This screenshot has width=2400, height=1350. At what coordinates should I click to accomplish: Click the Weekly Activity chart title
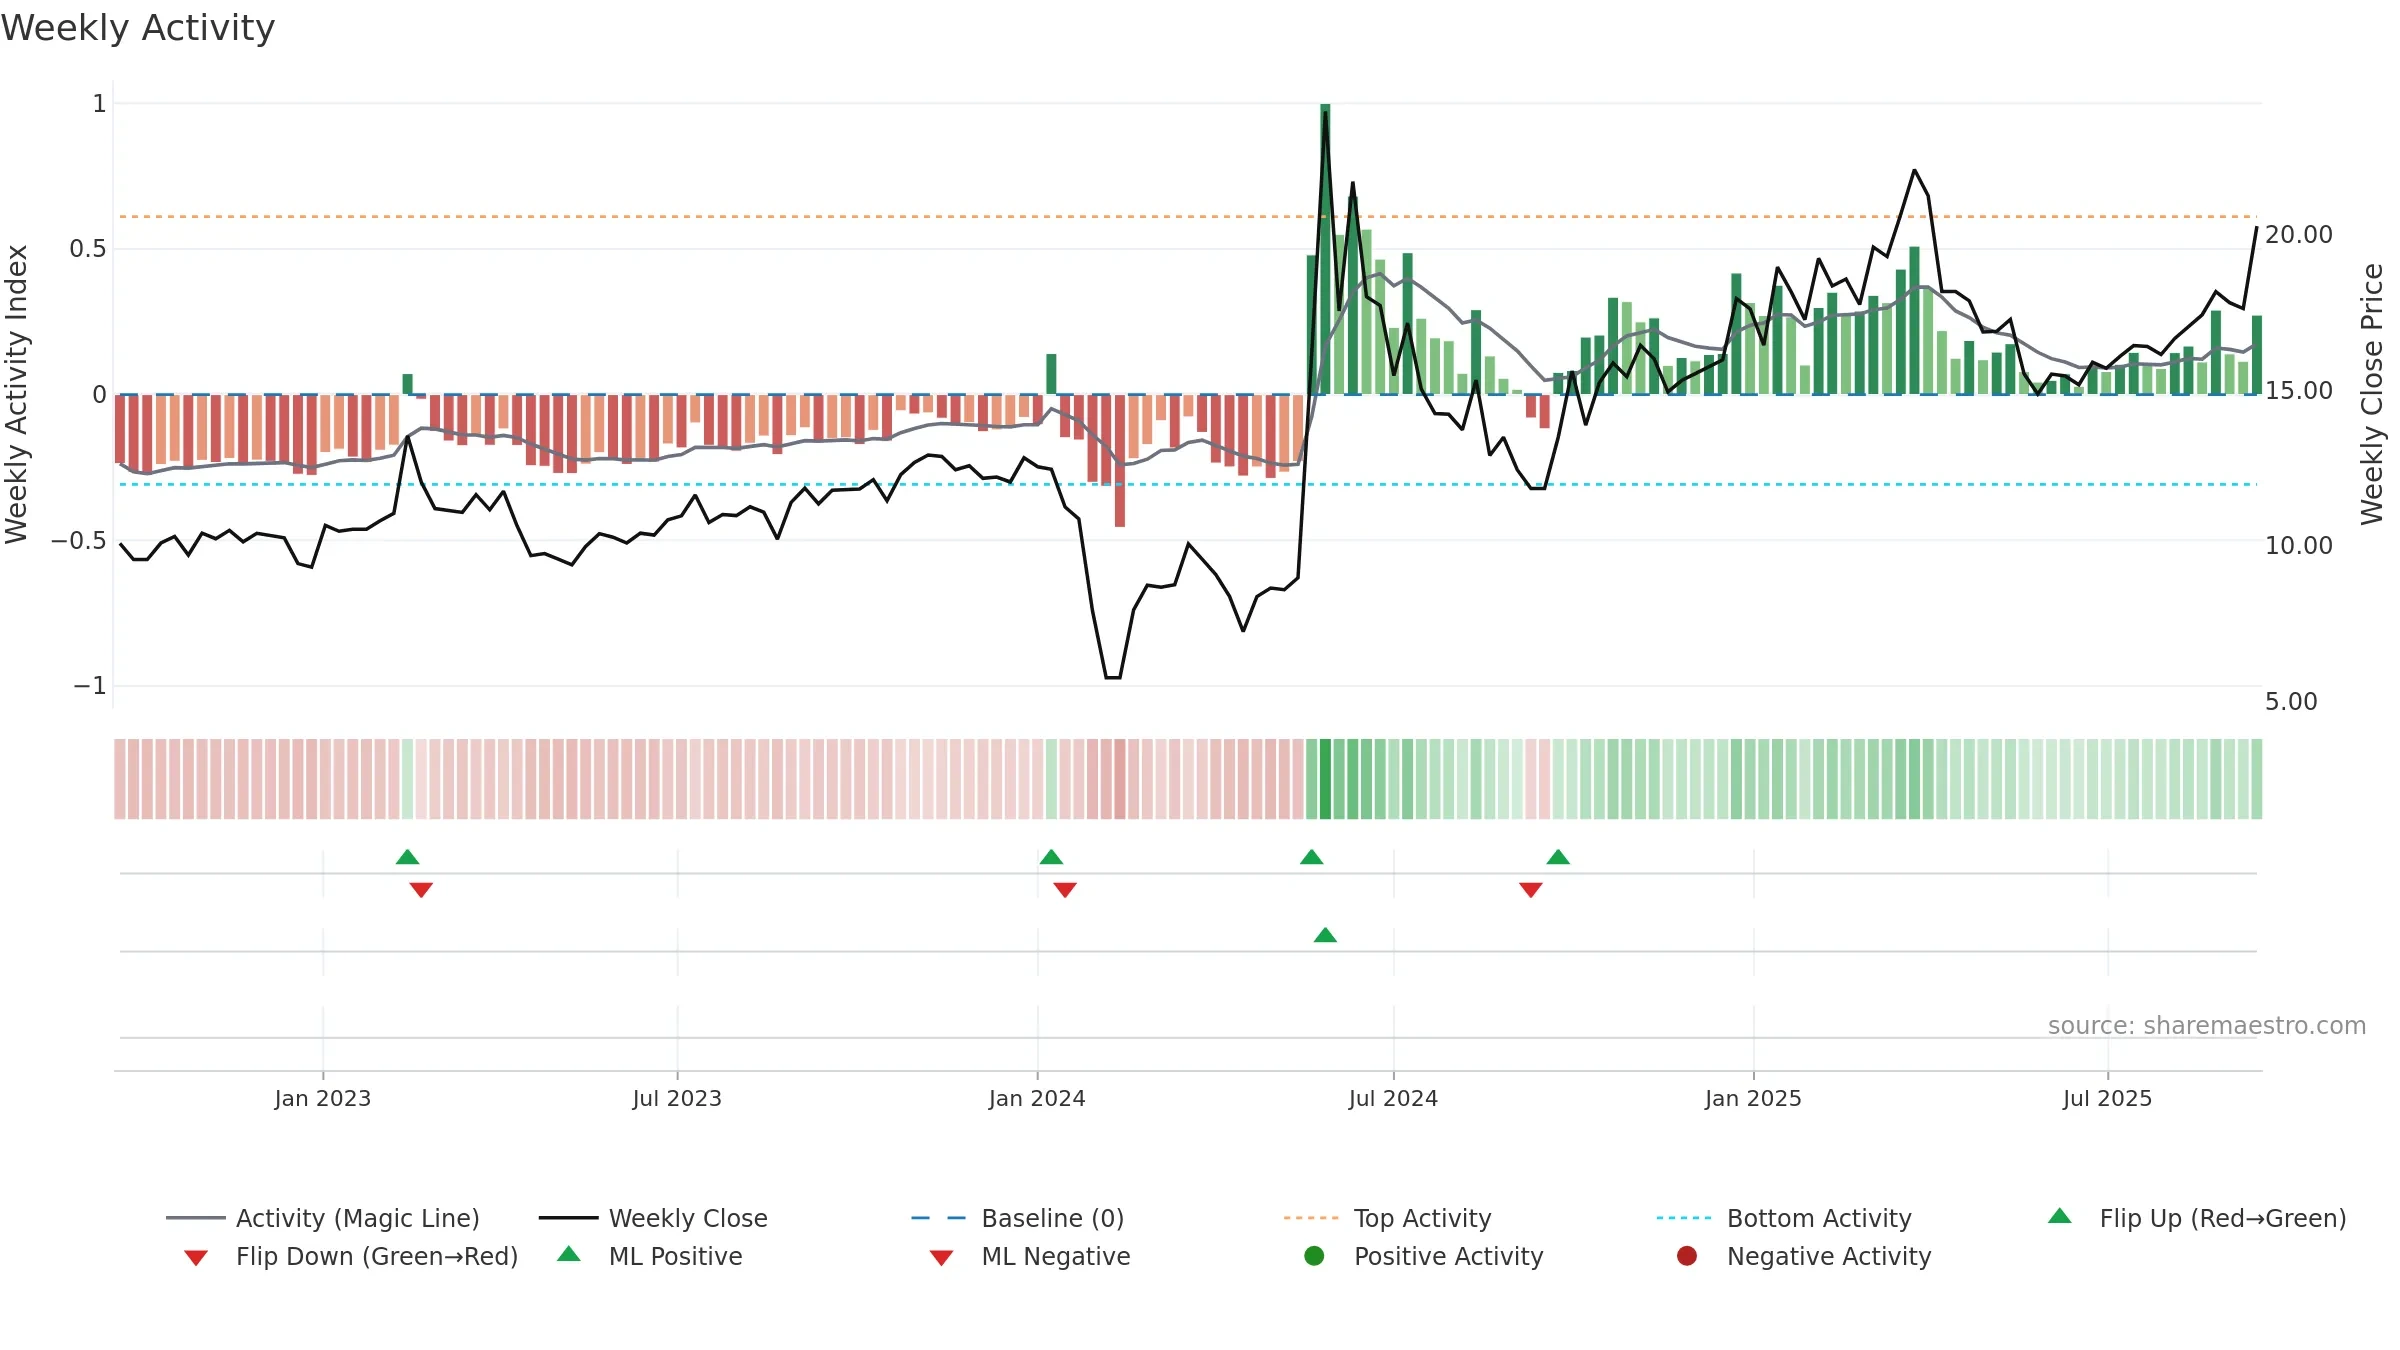[138, 28]
